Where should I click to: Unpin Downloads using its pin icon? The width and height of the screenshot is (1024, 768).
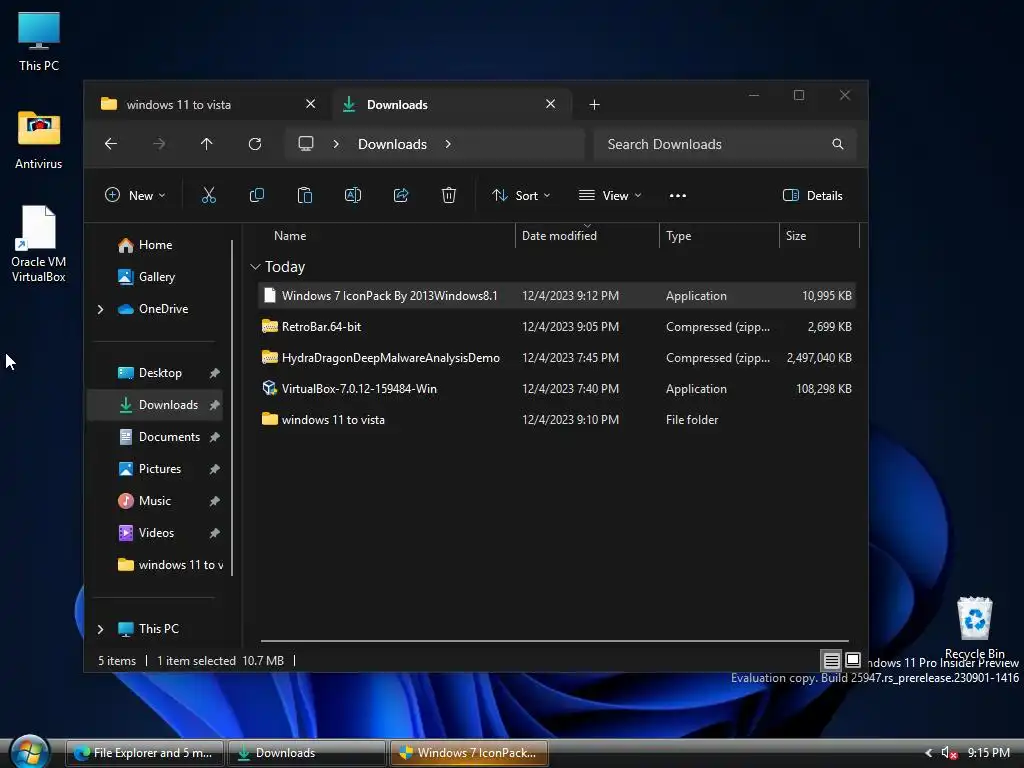214,405
